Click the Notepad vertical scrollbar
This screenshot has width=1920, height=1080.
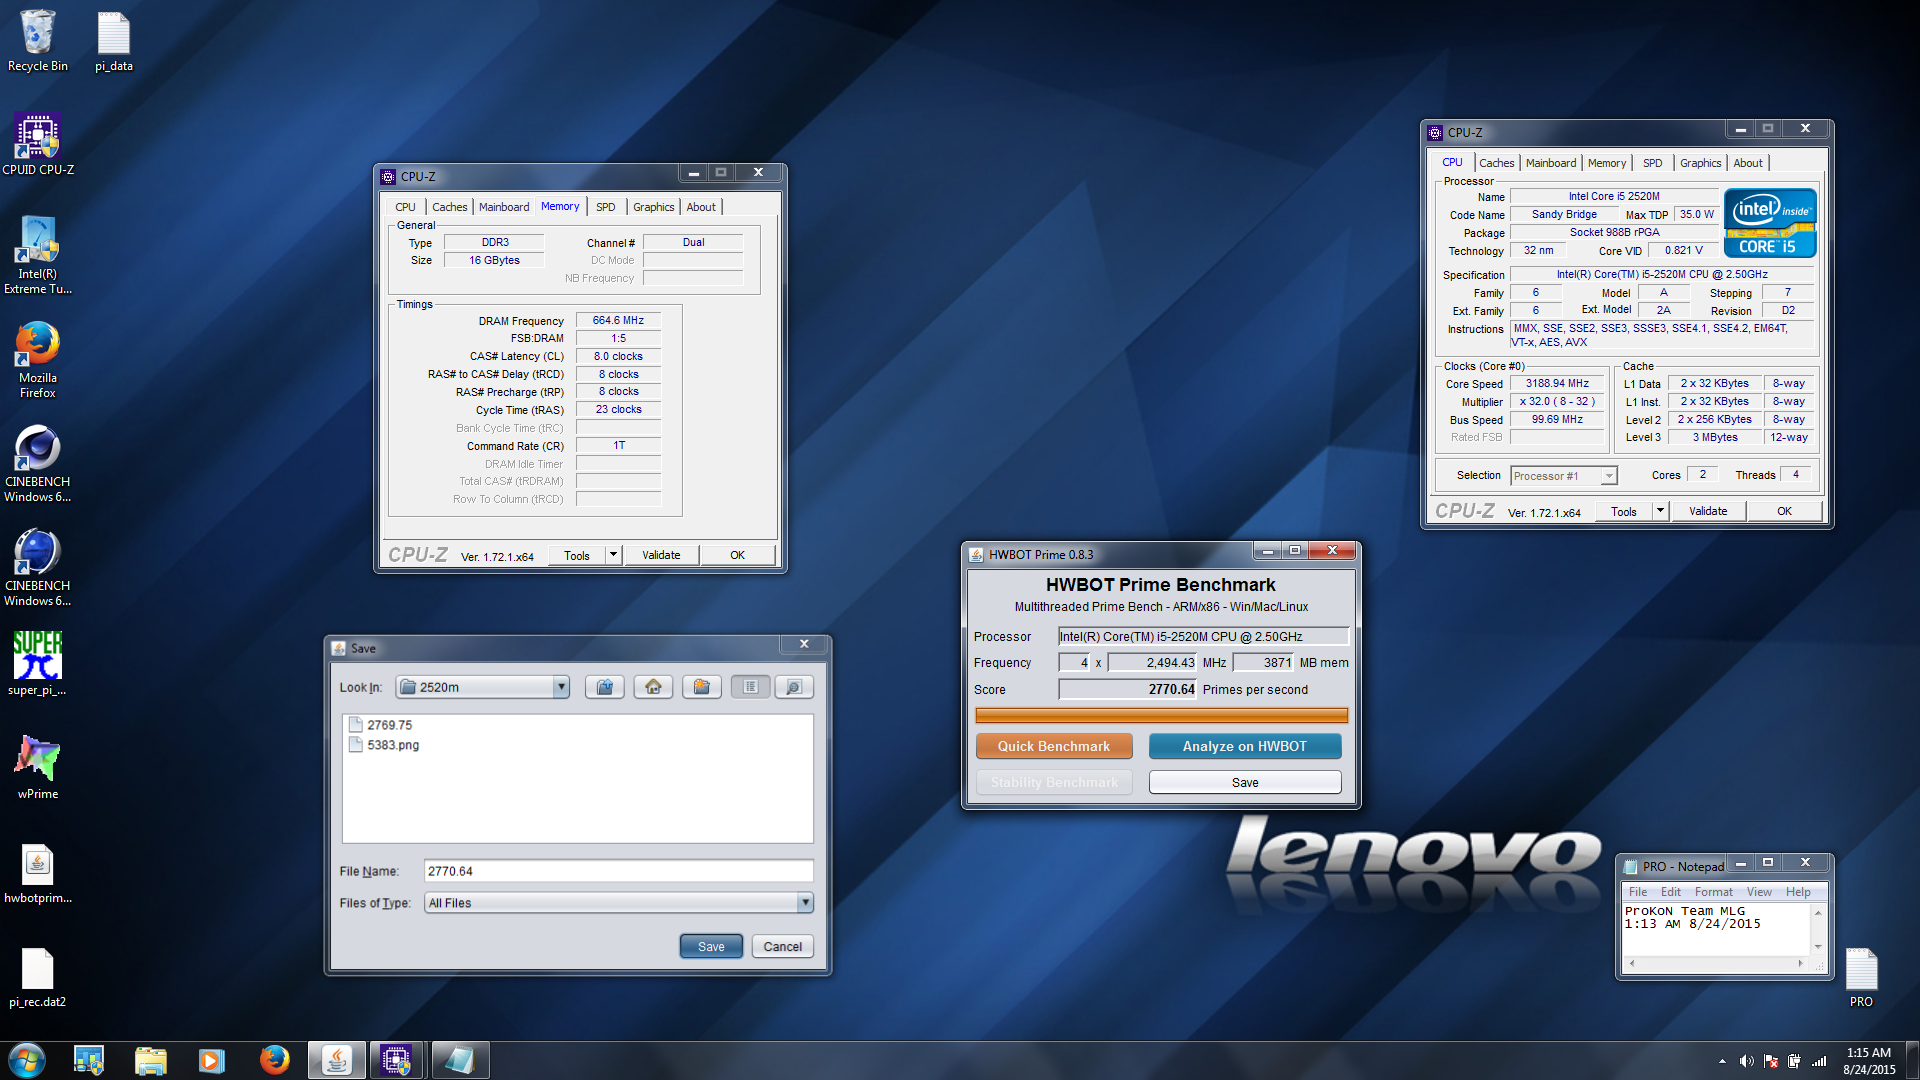tap(1818, 929)
